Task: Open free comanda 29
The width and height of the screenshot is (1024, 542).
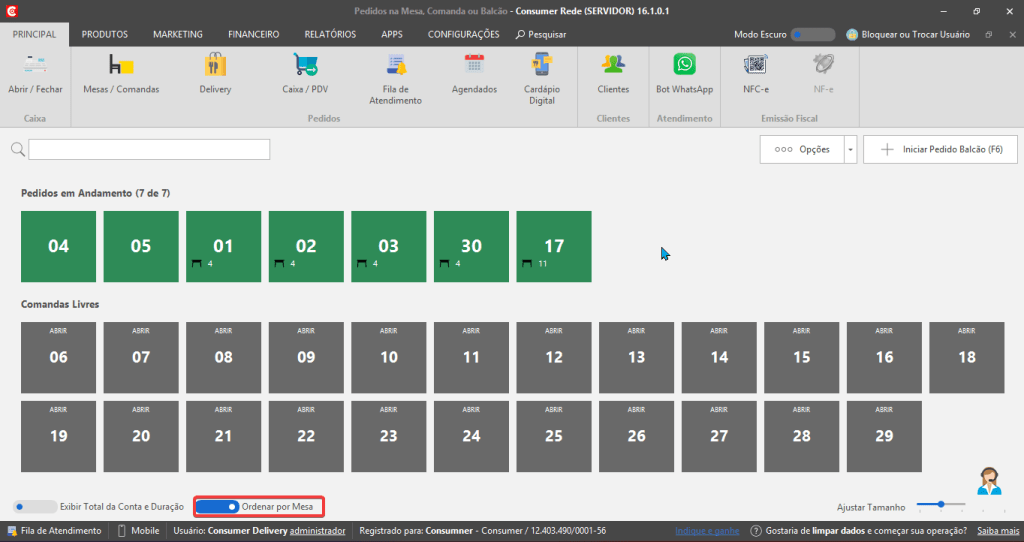Action: (x=884, y=436)
